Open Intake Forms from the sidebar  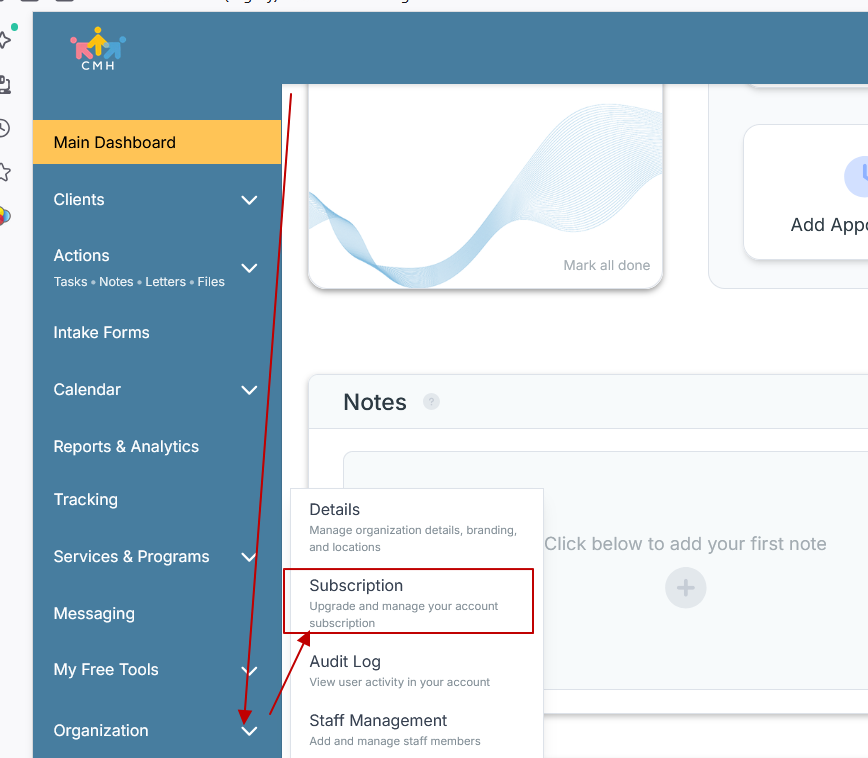click(101, 333)
